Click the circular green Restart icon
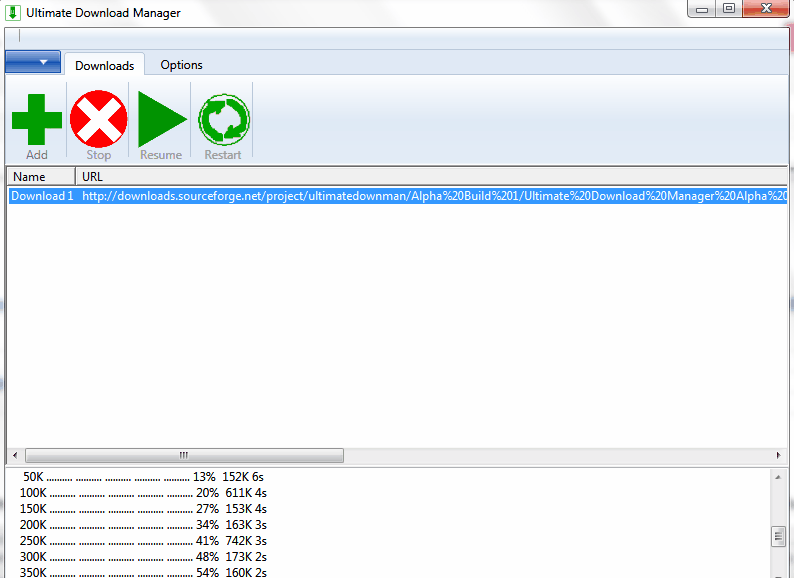 coord(224,120)
